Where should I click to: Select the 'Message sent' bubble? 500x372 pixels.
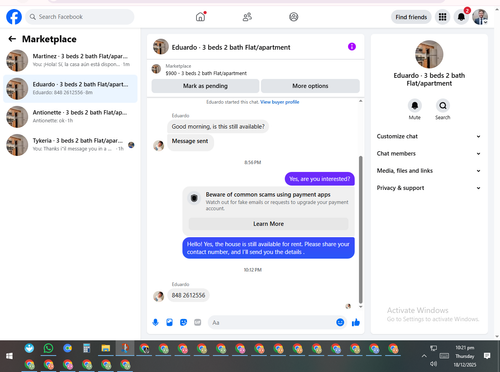(x=190, y=142)
